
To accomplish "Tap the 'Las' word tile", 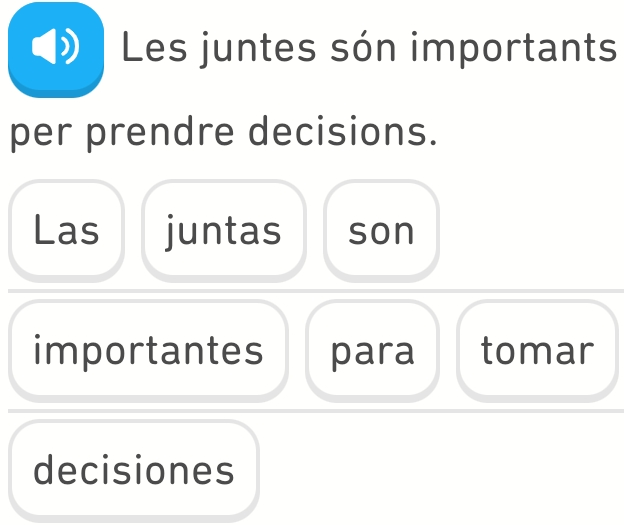I will pos(67,231).
